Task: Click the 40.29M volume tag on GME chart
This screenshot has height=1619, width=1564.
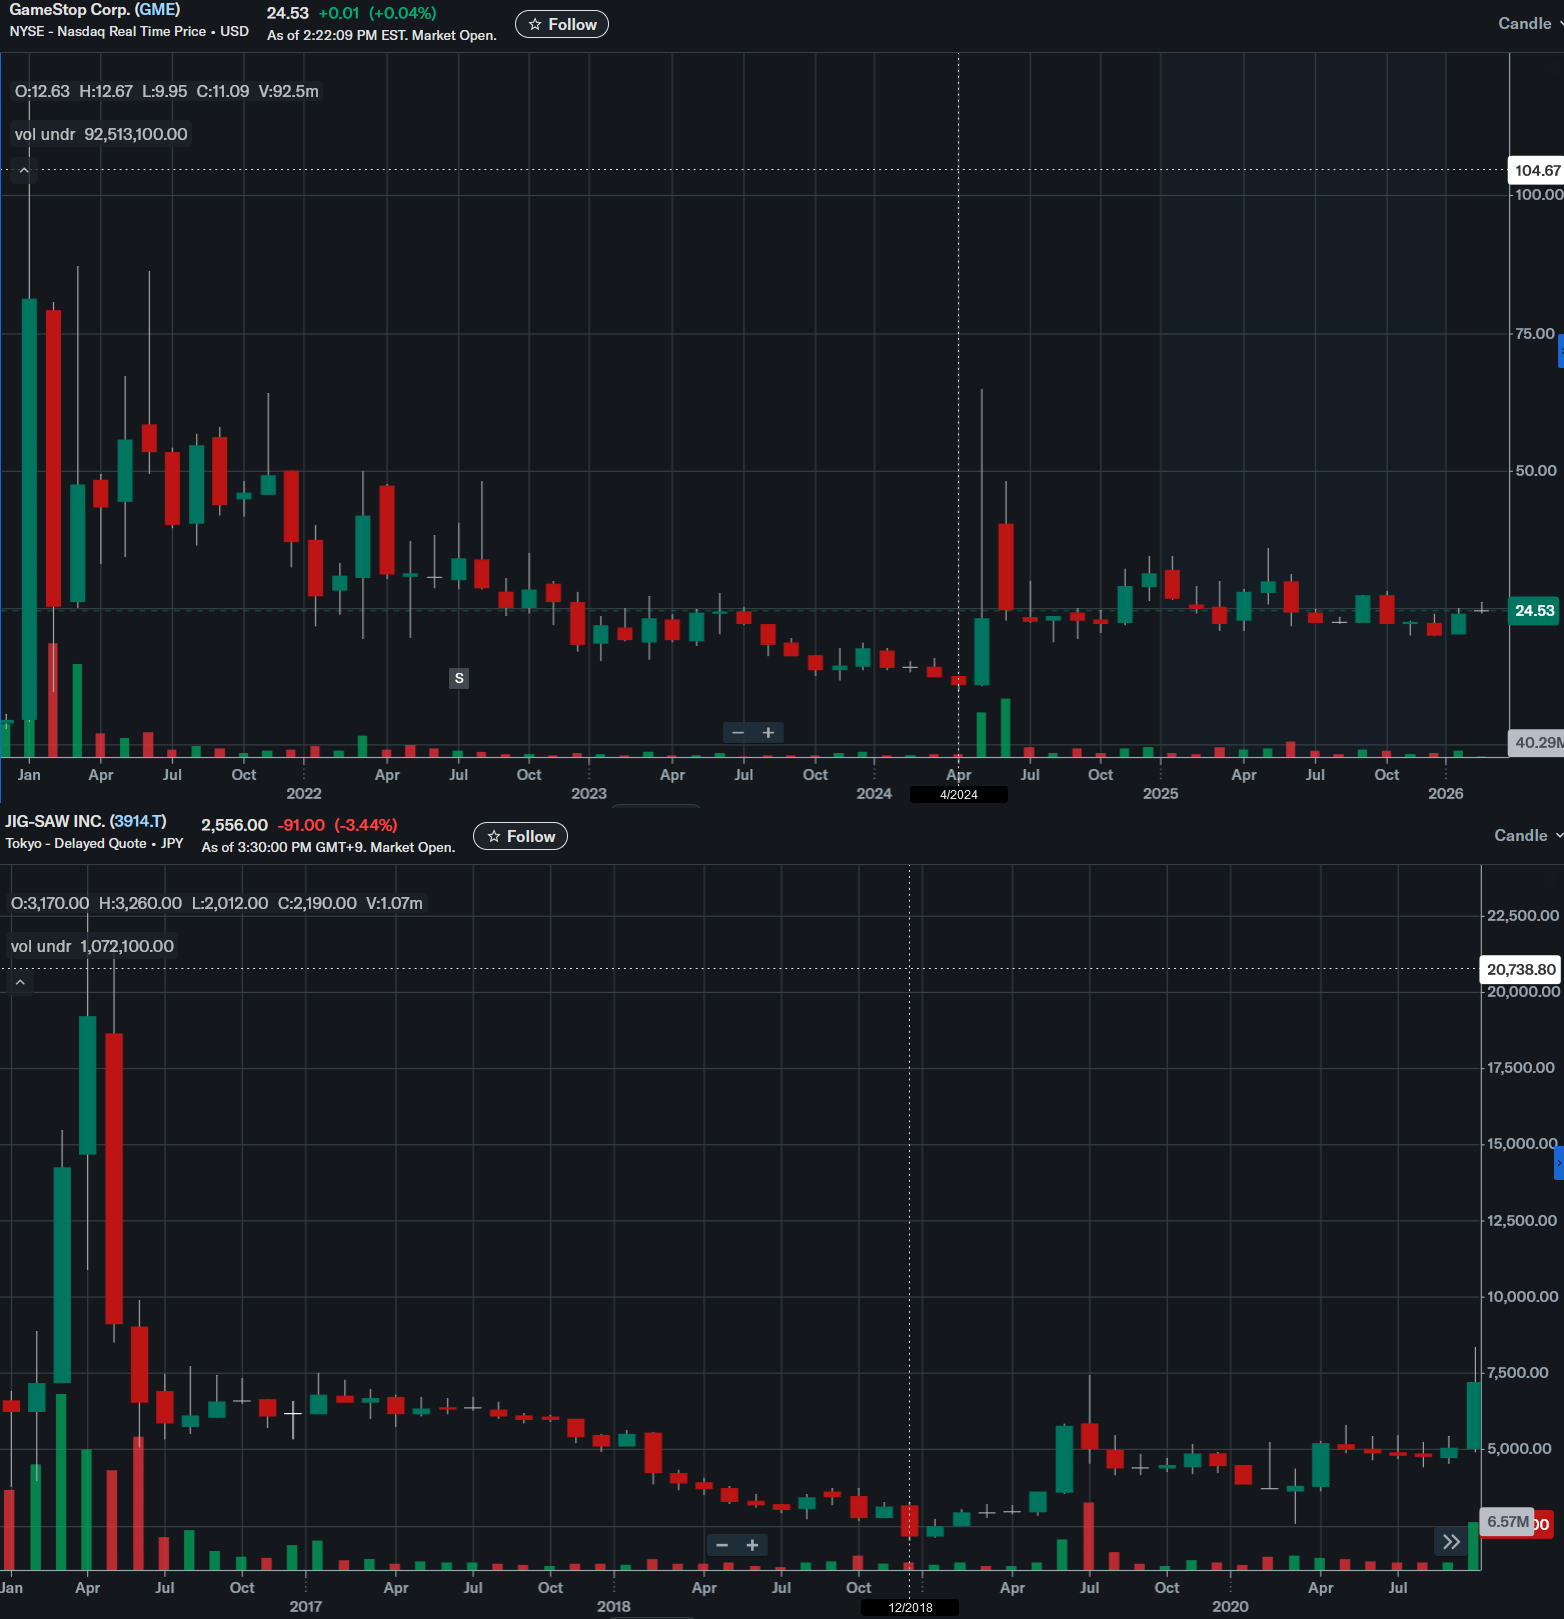Action: tap(1537, 742)
